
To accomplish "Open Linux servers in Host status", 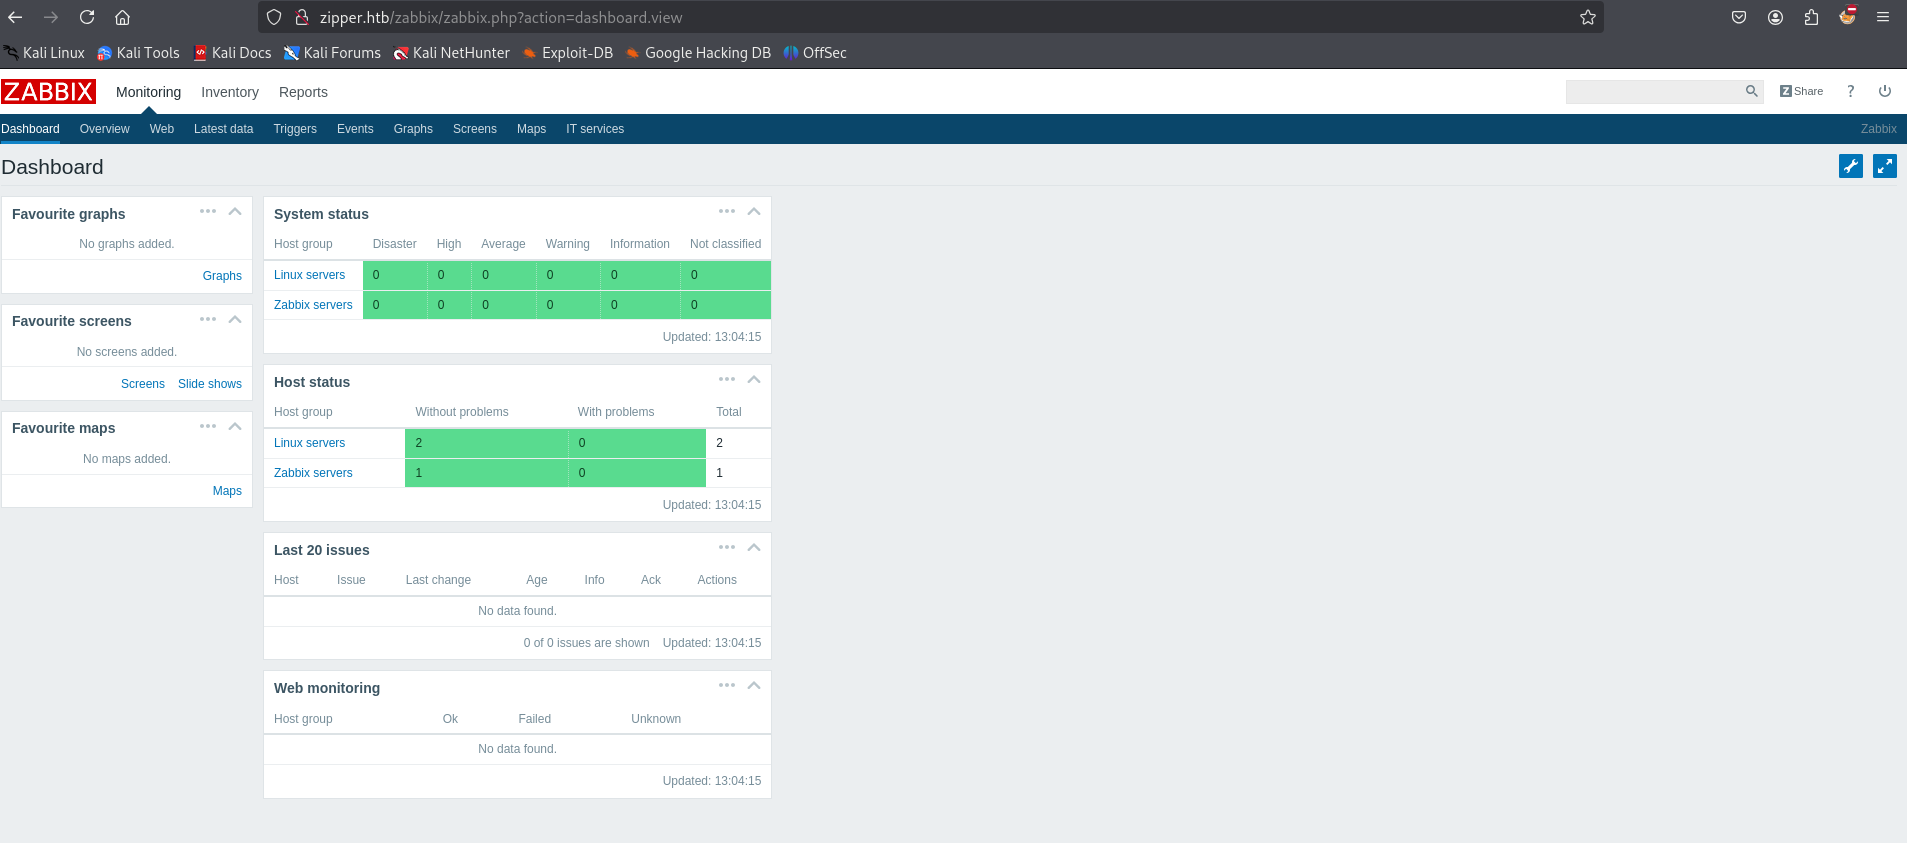I will tap(309, 443).
